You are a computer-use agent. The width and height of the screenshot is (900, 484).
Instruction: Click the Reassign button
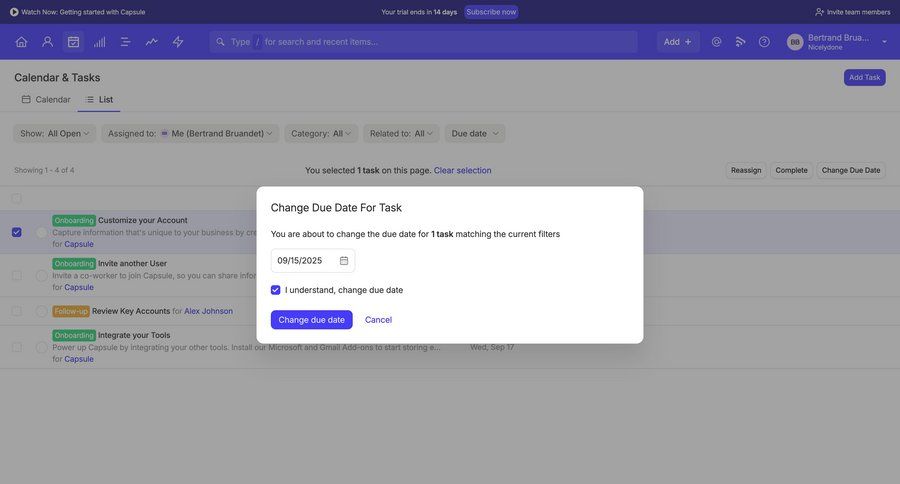(746, 171)
